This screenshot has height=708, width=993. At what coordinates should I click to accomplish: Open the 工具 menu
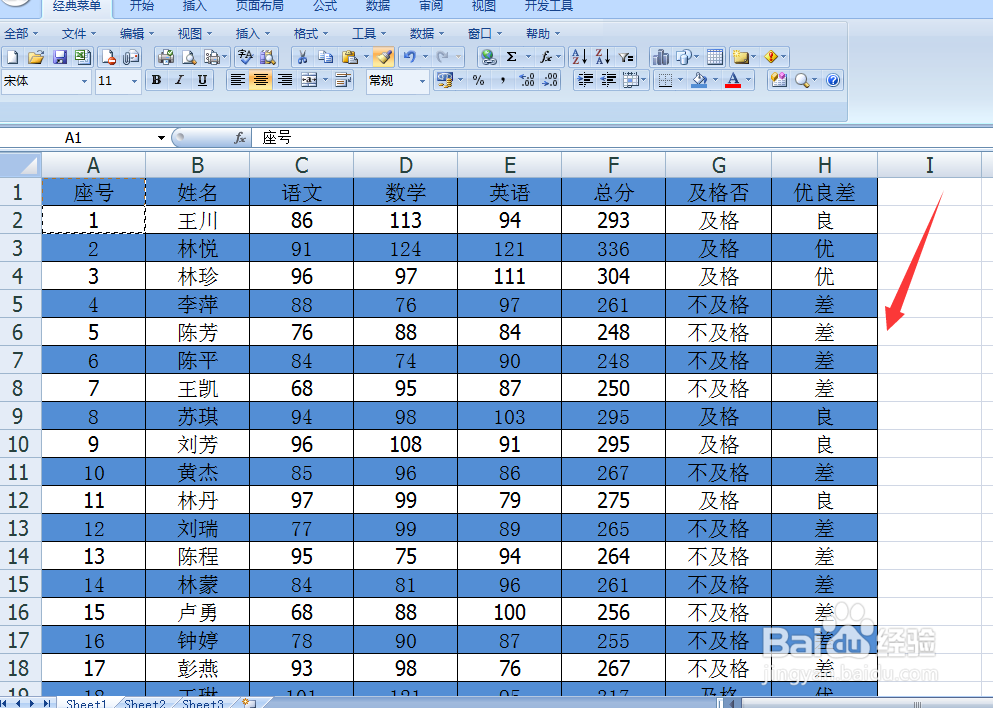(x=369, y=34)
